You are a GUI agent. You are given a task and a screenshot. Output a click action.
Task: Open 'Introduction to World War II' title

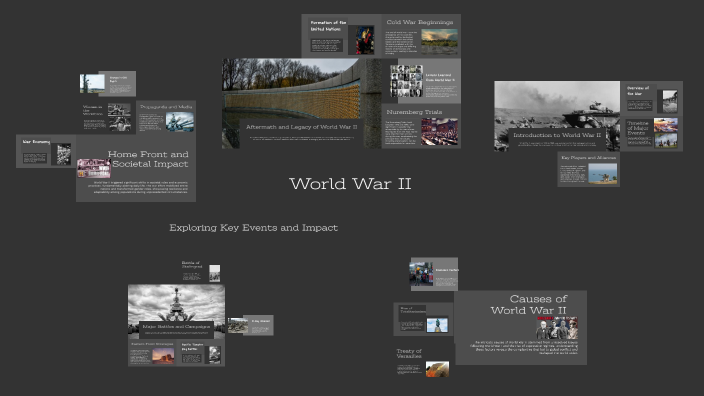[x=557, y=135]
